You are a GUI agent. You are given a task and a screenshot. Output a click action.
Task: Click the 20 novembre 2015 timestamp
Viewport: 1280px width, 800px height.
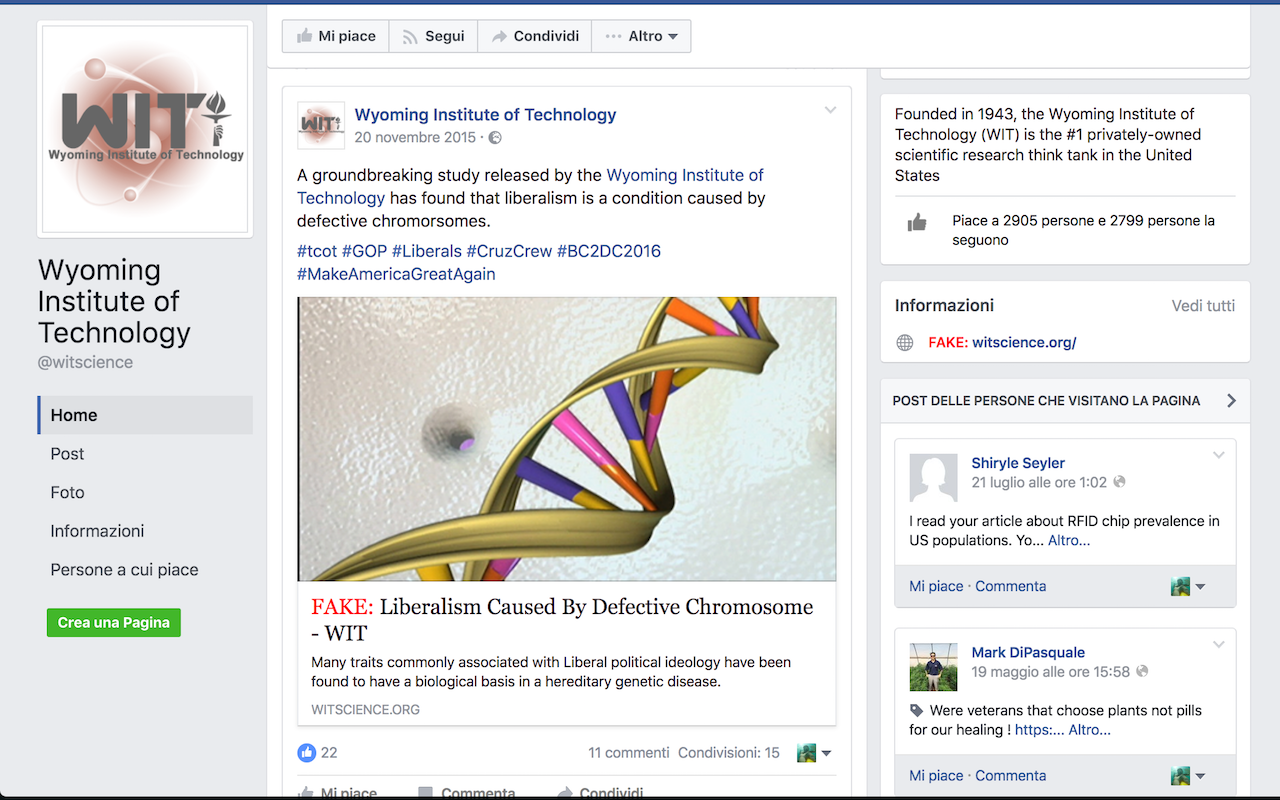(415, 137)
